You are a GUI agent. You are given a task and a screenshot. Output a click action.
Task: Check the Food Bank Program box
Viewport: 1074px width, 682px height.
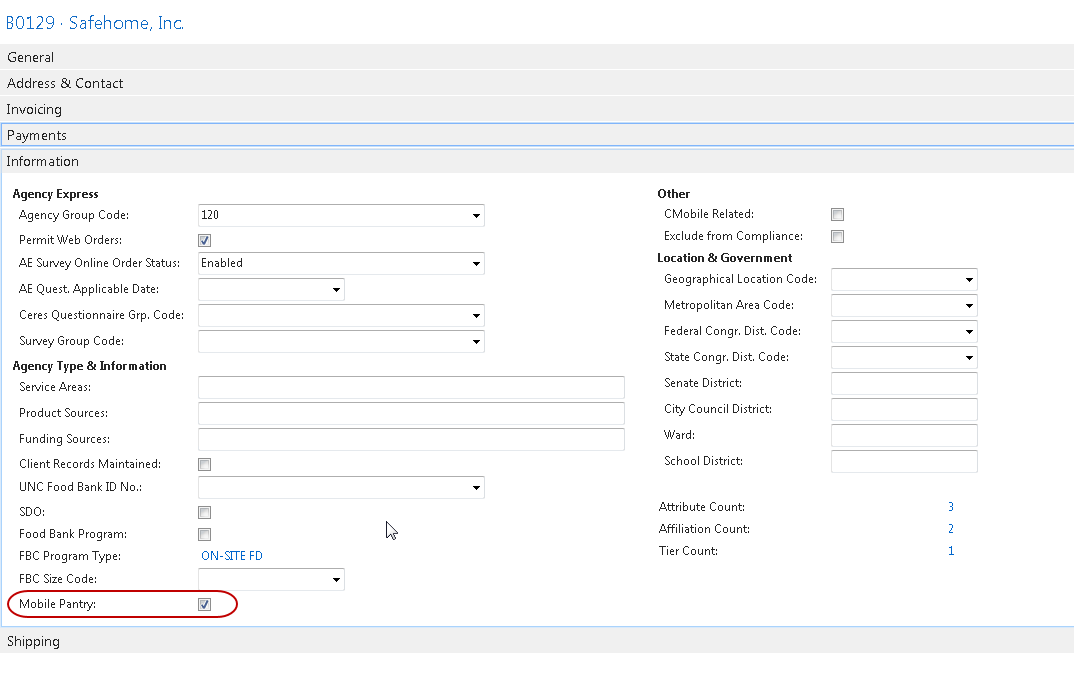click(x=205, y=535)
